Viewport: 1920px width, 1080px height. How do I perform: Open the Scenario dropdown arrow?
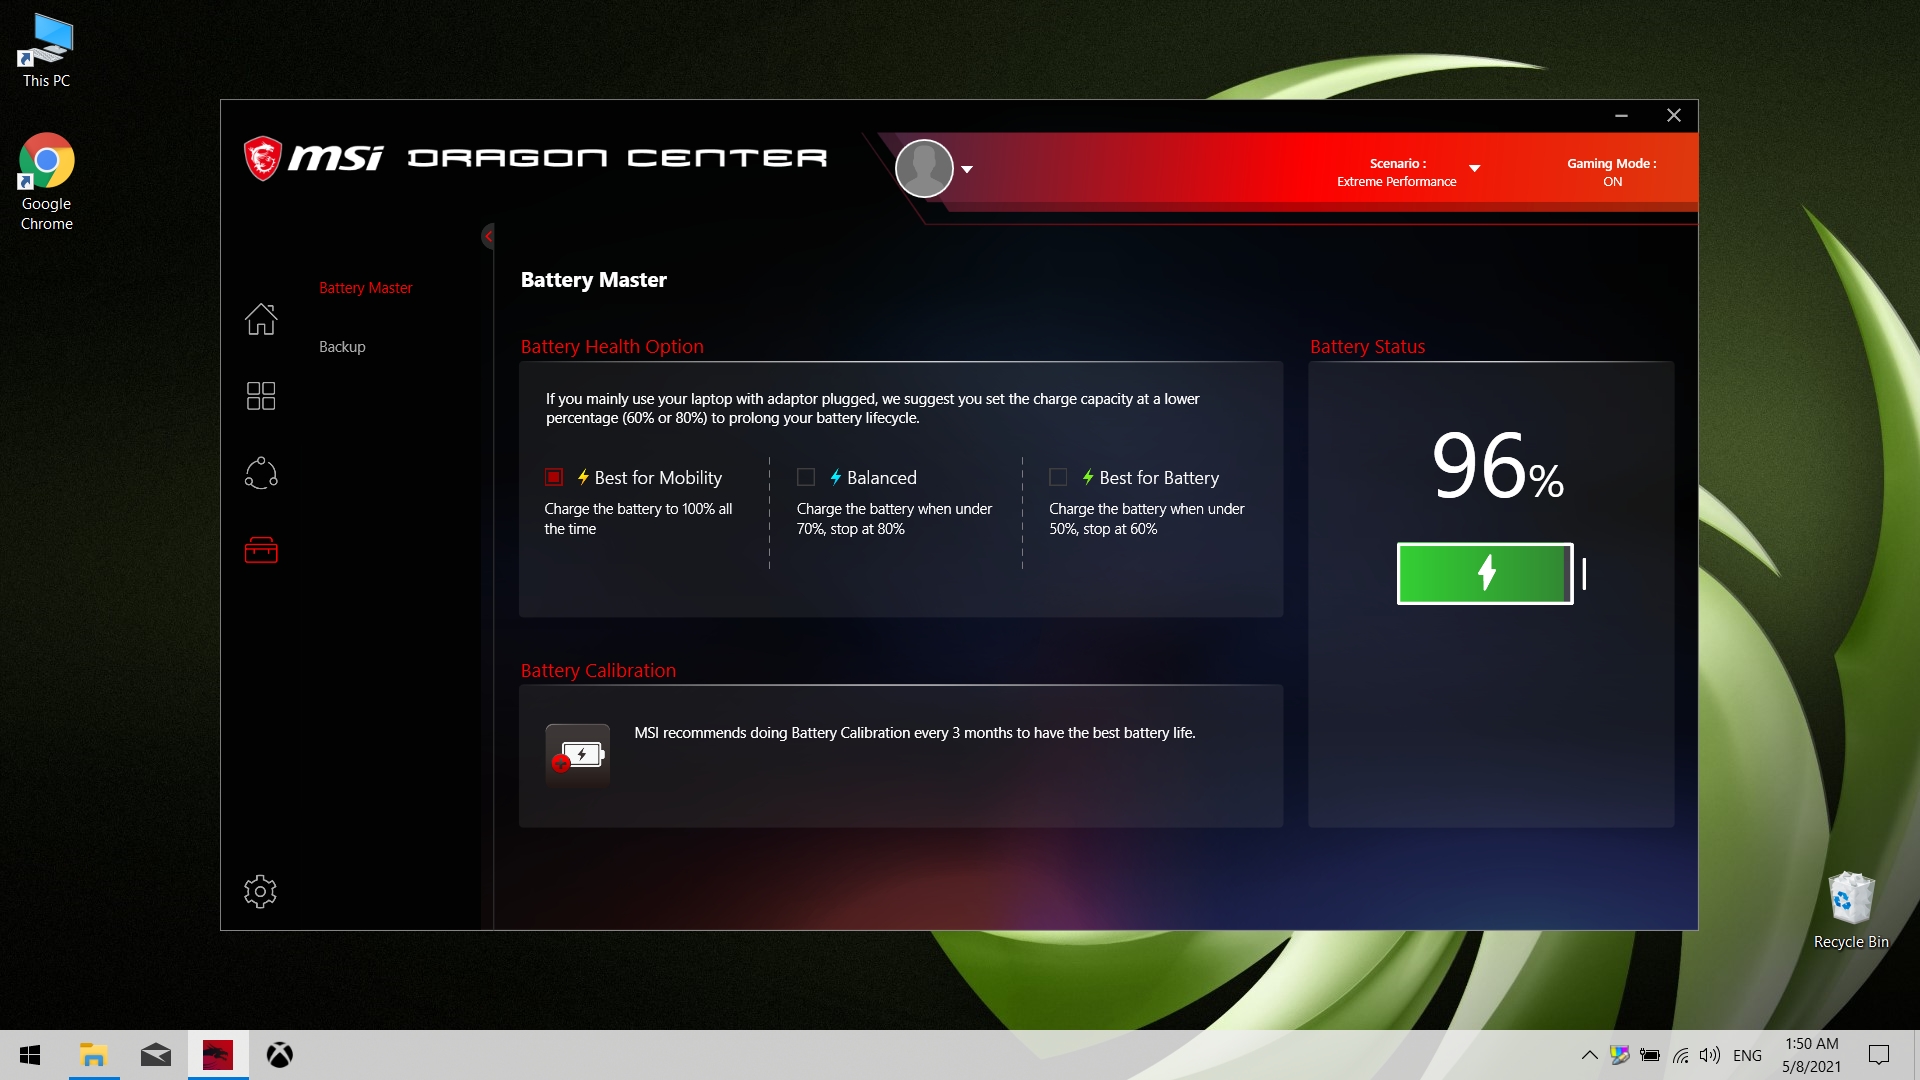click(1474, 168)
